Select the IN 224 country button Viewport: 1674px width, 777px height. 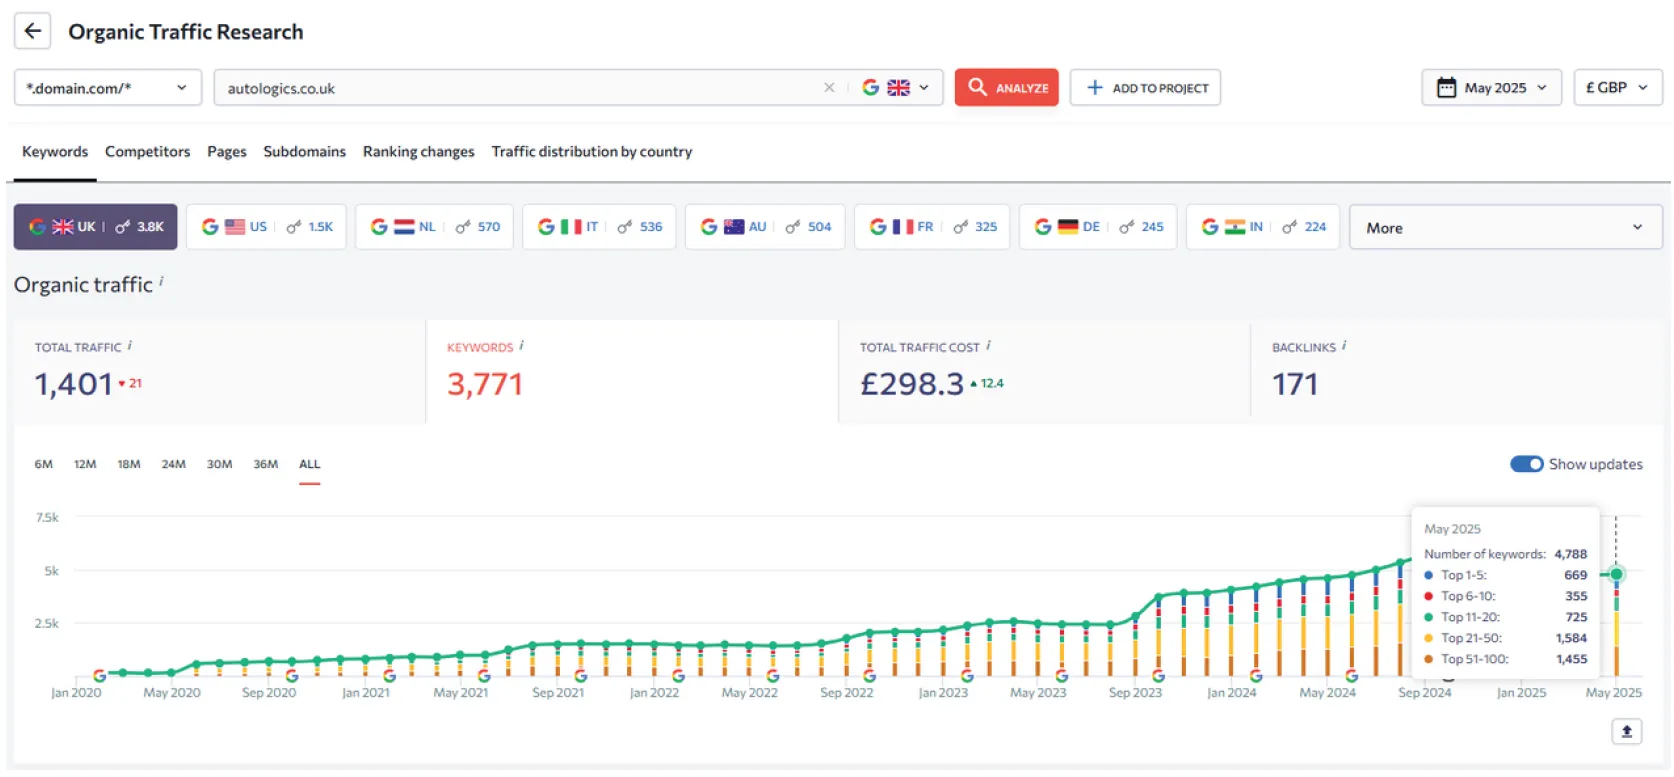coord(1263,227)
